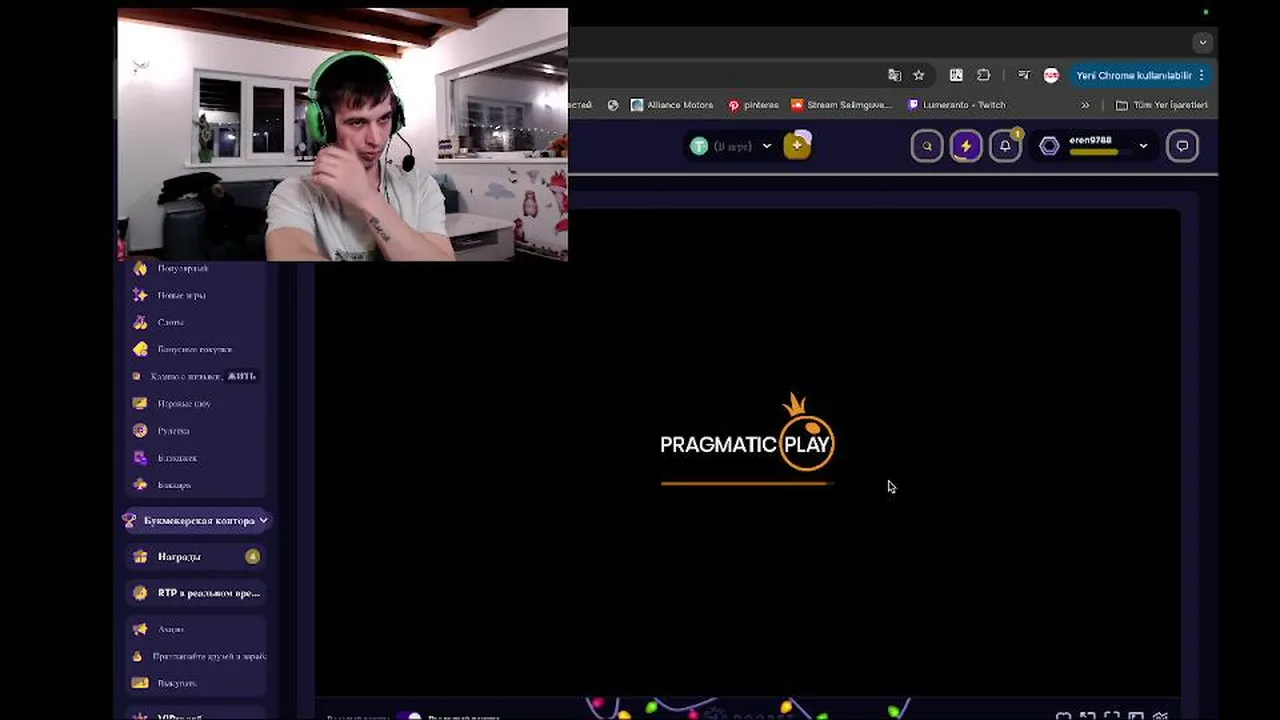Screen dimensions: 1280x720
Task: Open the pinteres bookmark
Action: point(753,105)
